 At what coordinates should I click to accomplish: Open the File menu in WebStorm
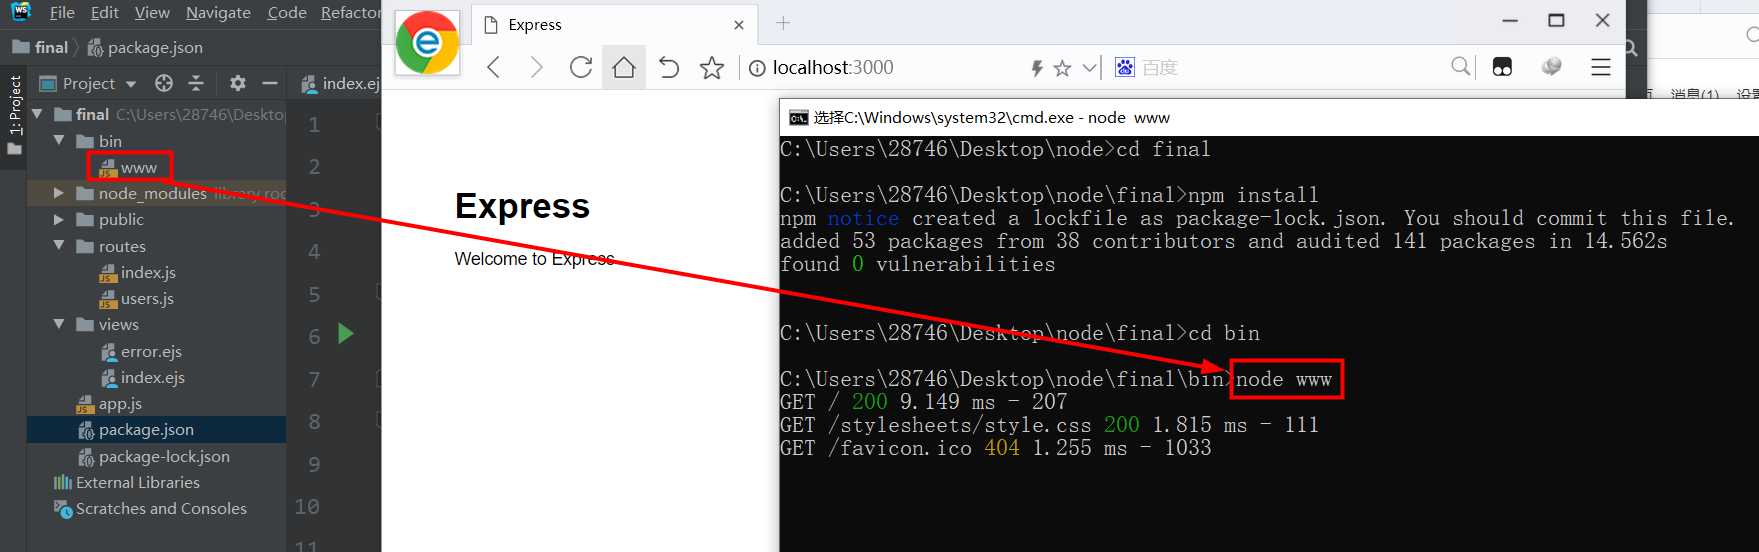click(62, 12)
